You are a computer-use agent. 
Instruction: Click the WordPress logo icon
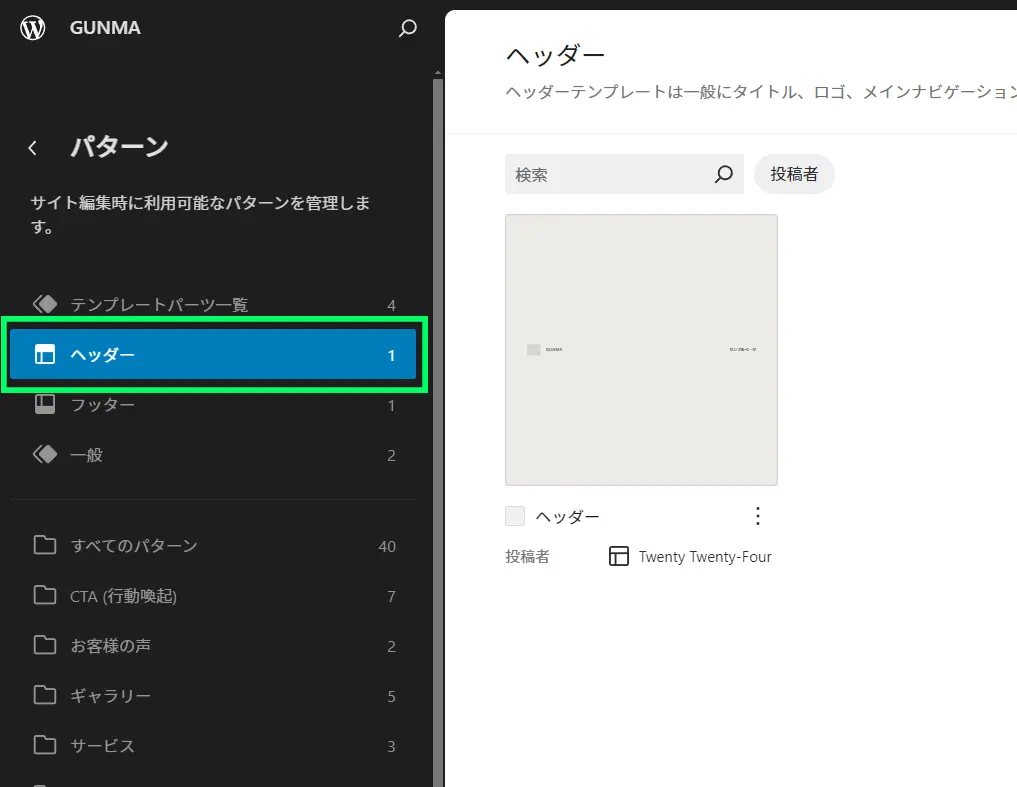pyautogui.click(x=33, y=28)
